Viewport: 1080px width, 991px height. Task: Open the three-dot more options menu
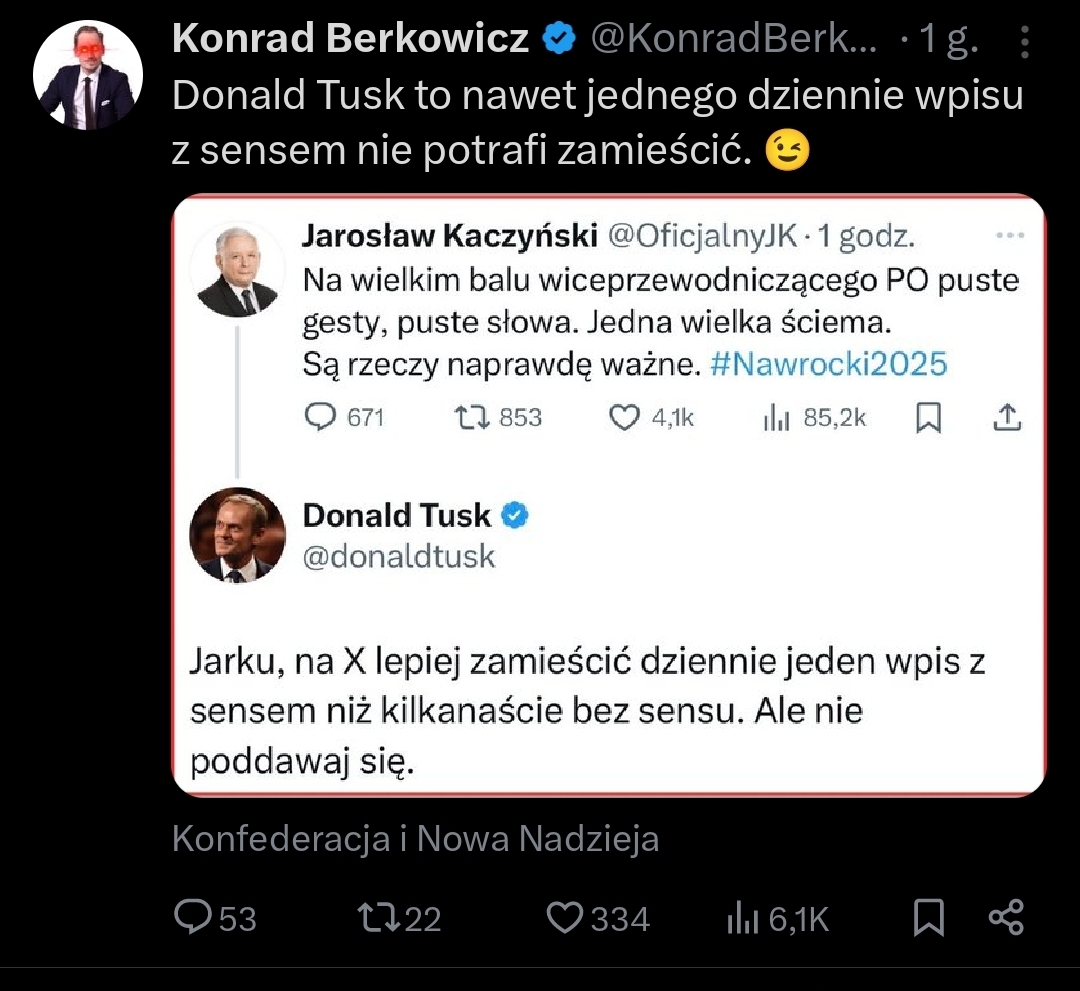click(x=1025, y=41)
